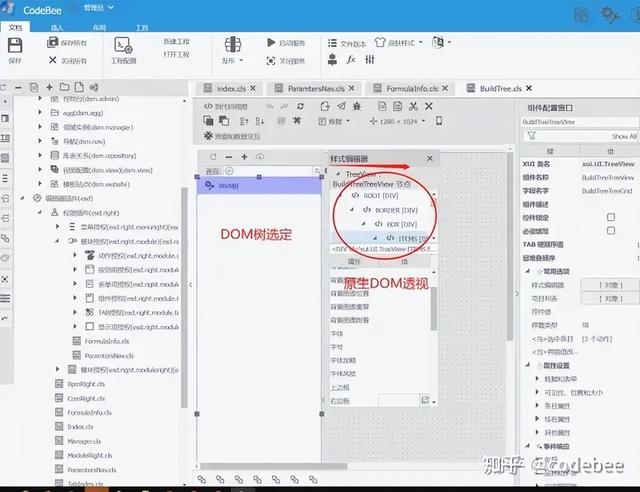
Task: Click the filter funnel icon in component panel
Action: point(531,136)
